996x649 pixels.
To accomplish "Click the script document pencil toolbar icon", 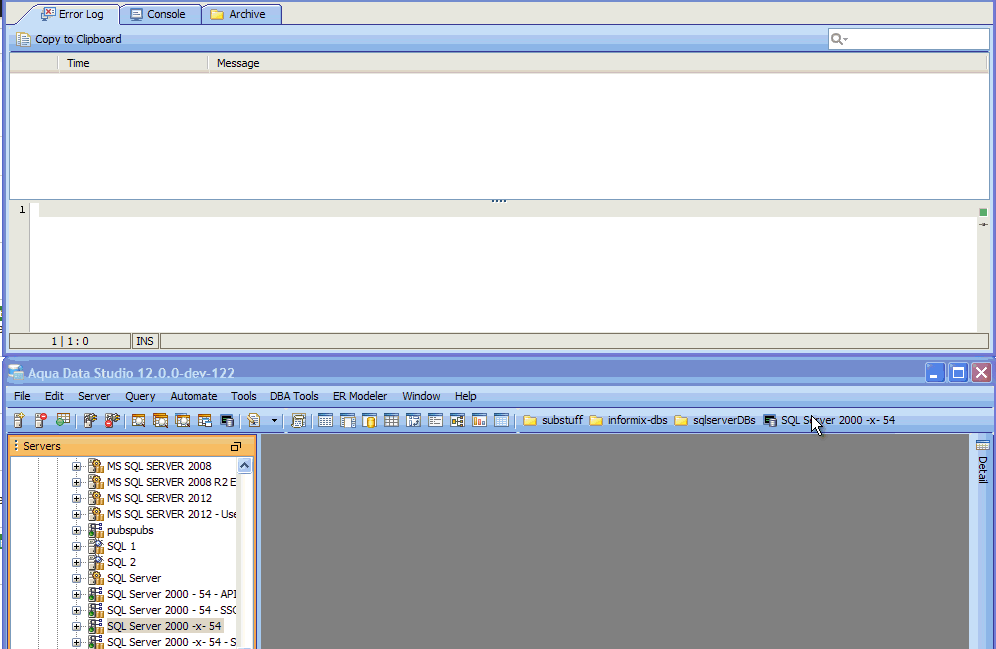I will [254, 420].
